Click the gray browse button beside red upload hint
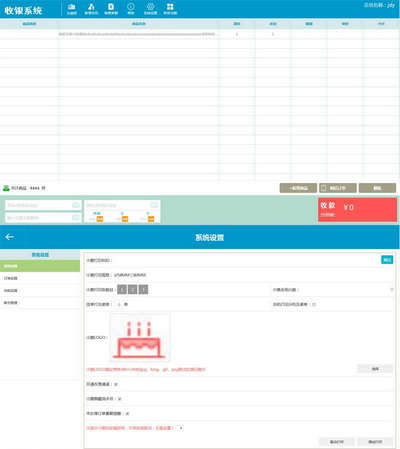Viewport: 400px width, 449px height. pos(375,369)
